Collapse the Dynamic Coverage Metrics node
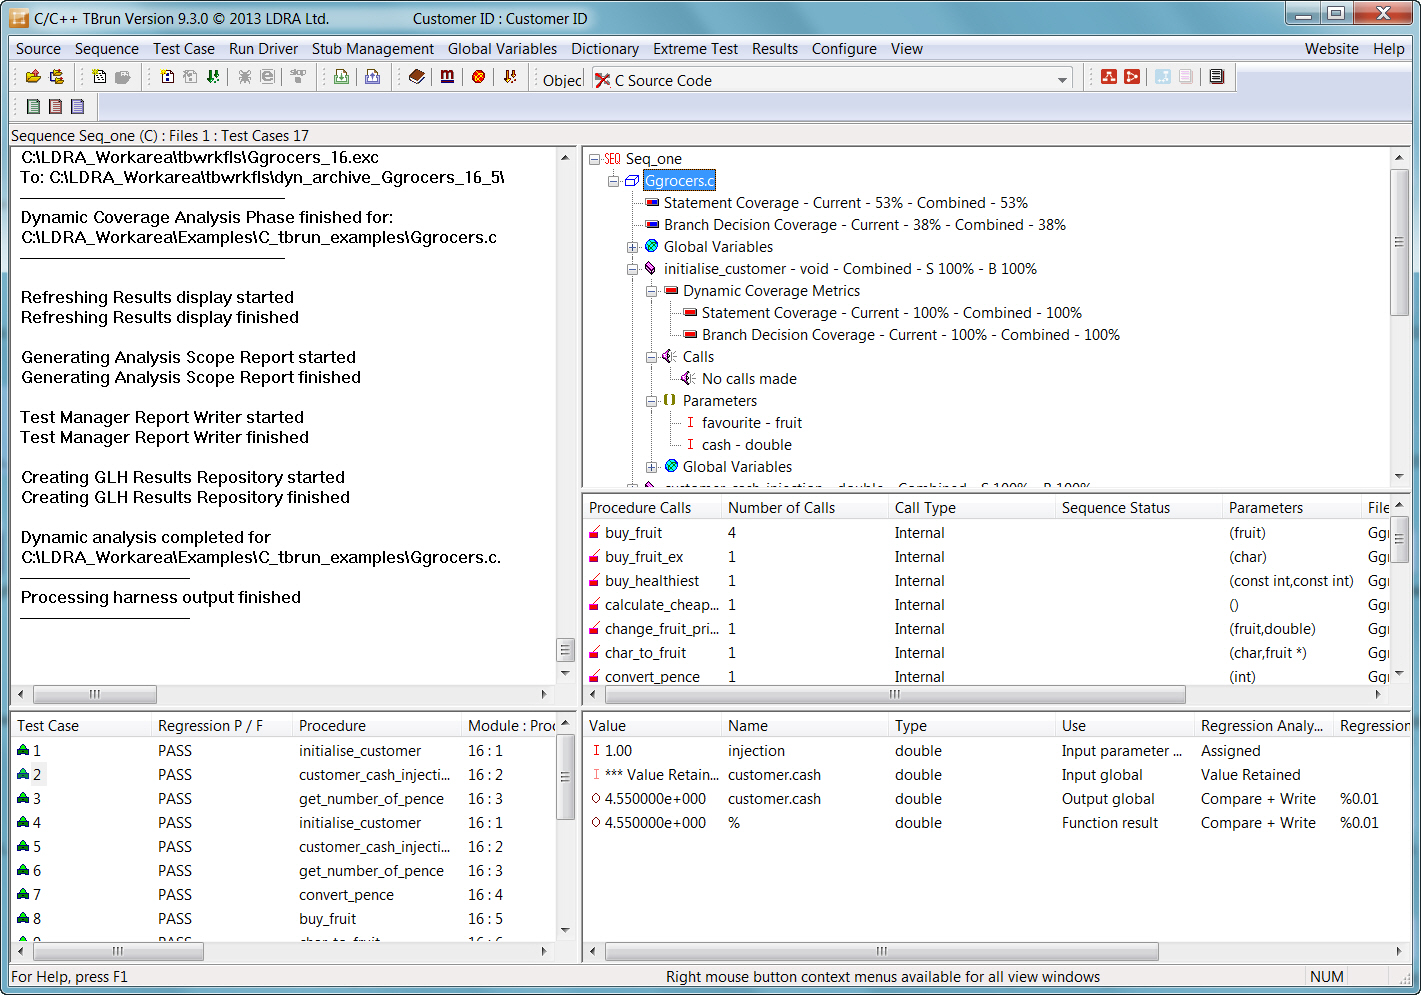This screenshot has height=995, width=1421. [651, 291]
